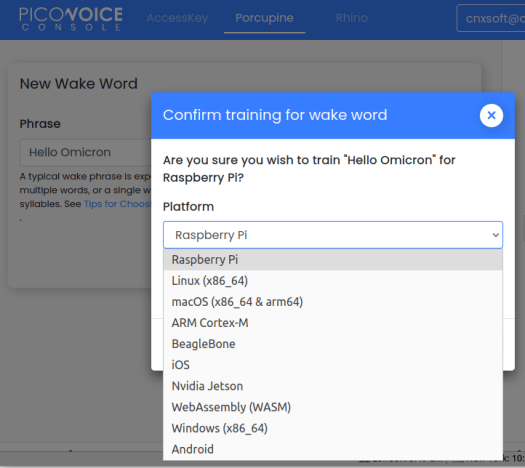The height and width of the screenshot is (468, 525).
Task: Open the cnxsoft account button
Action: point(490,18)
